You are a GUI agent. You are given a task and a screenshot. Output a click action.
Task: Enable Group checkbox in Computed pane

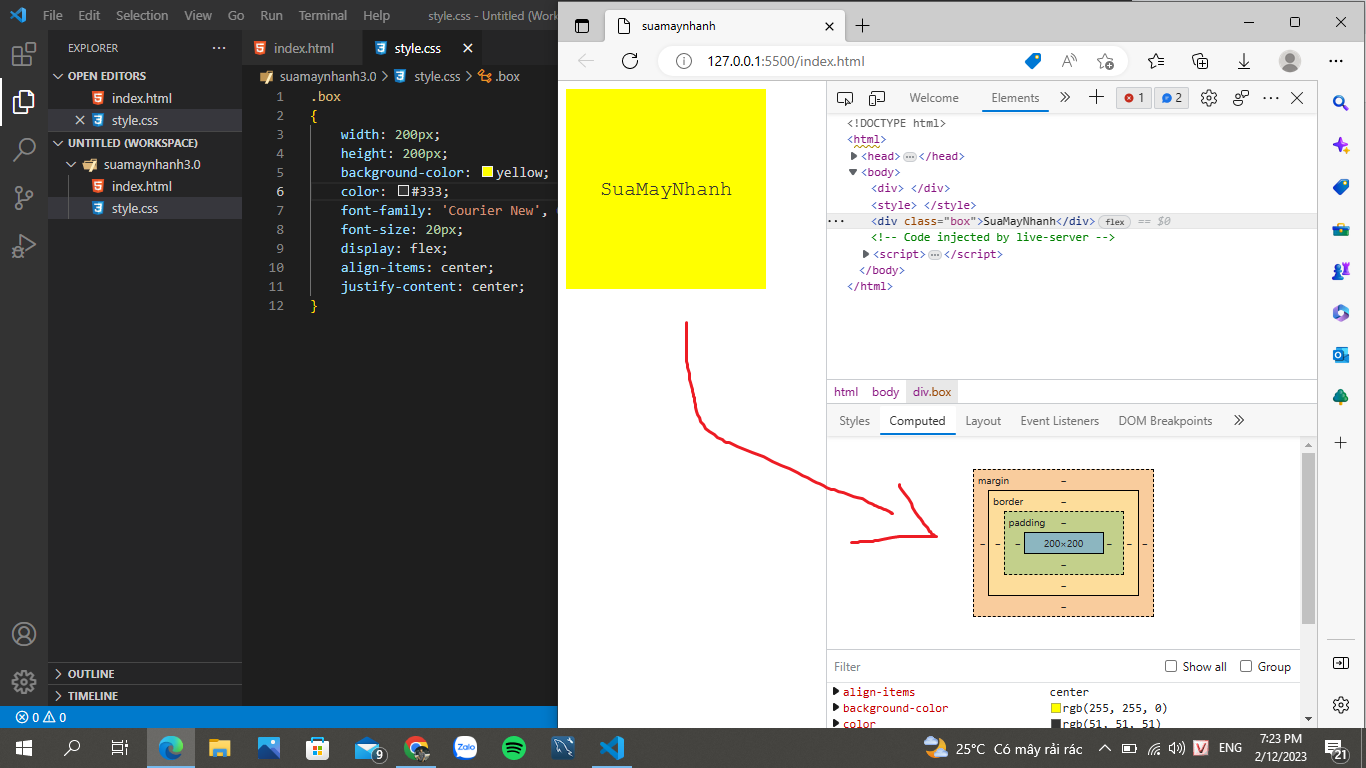point(1246,666)
